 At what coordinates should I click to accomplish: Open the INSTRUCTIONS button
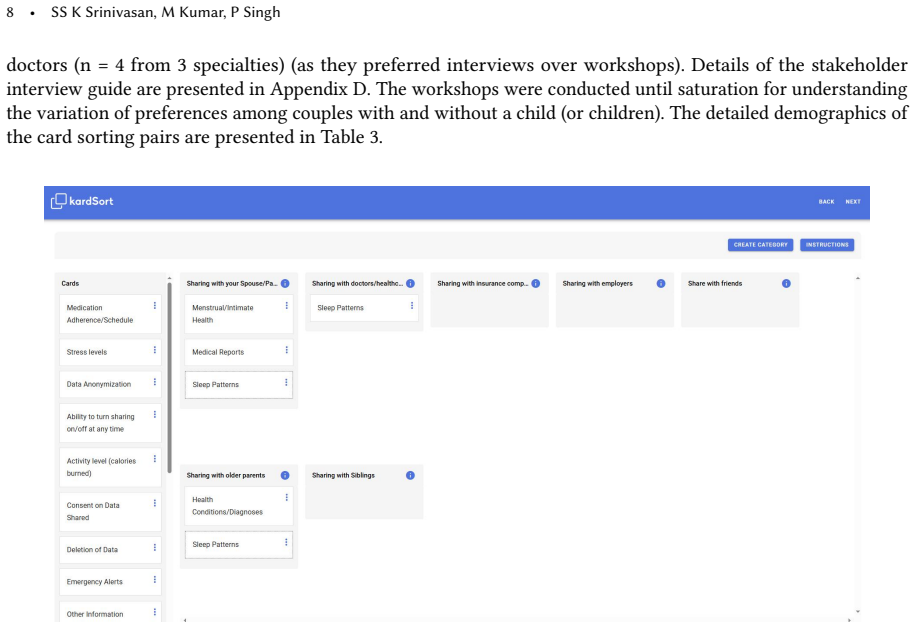coord(827,245)
